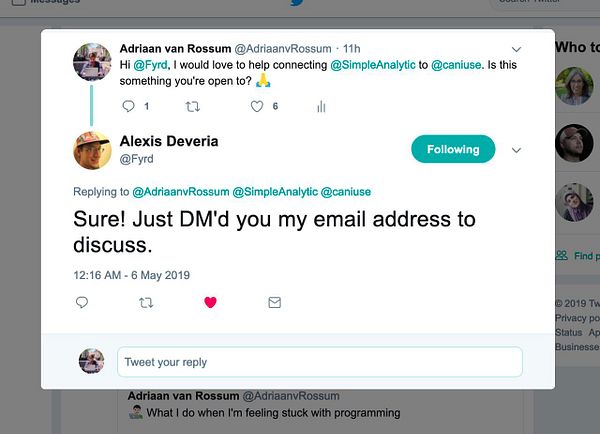600x434 pixels.
Task: Retweet Alexis Deveria's reply
Action: [146, 303]
